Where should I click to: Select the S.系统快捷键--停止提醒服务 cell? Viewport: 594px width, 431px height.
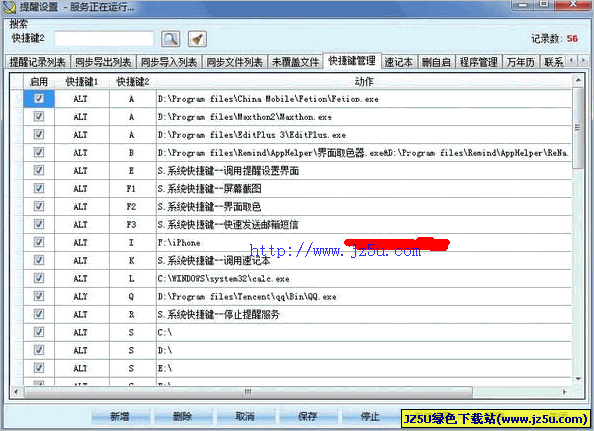[364, 314]
